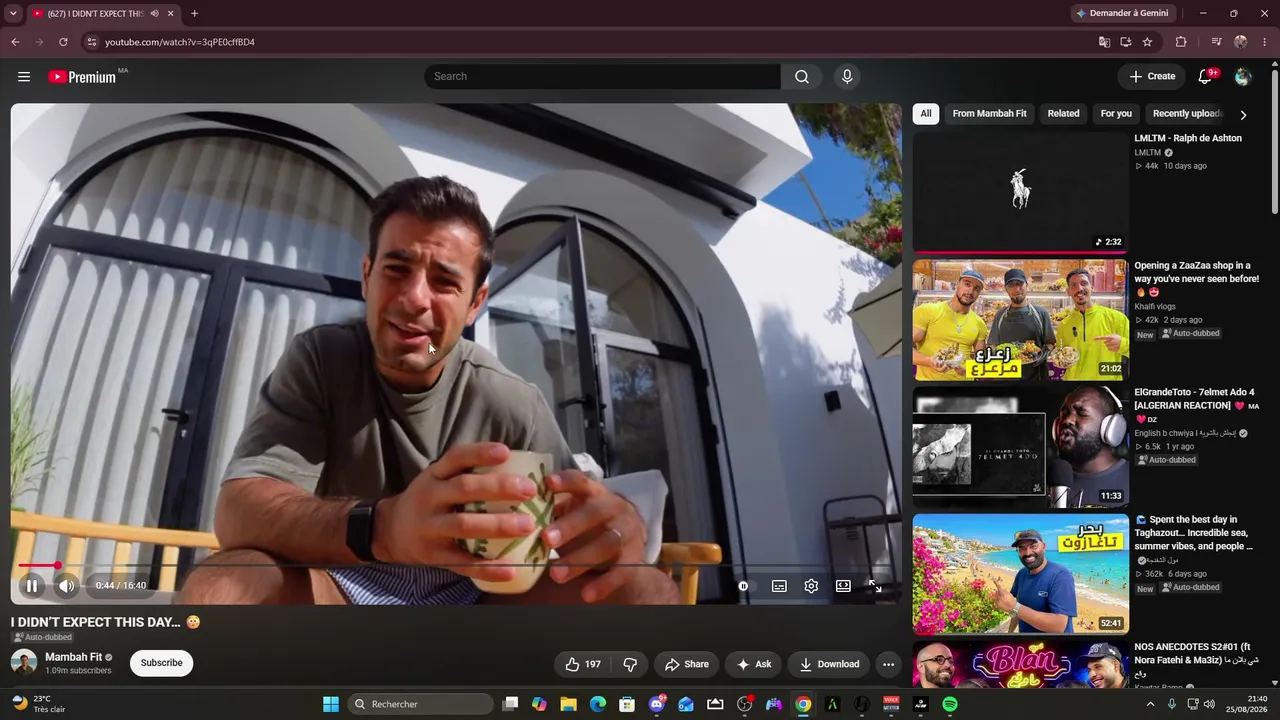This screenshot has height=720, width=1280.
Task: Focus the taskbar Rechercher search box
Action: [422, 704]
